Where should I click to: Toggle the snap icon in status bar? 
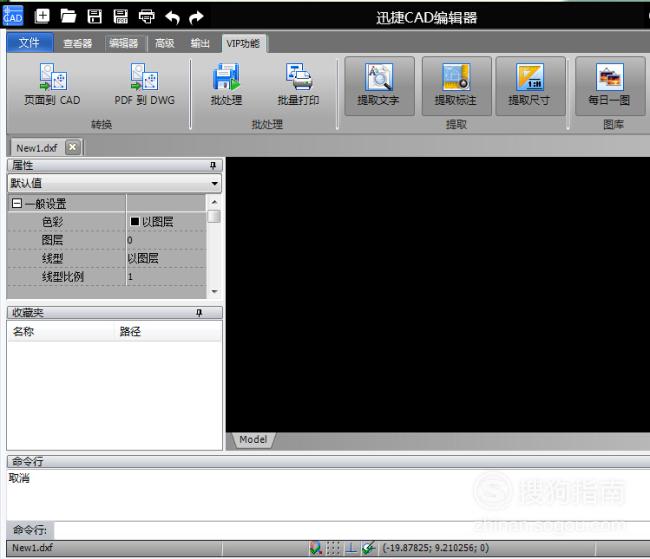tap(315, 548)
